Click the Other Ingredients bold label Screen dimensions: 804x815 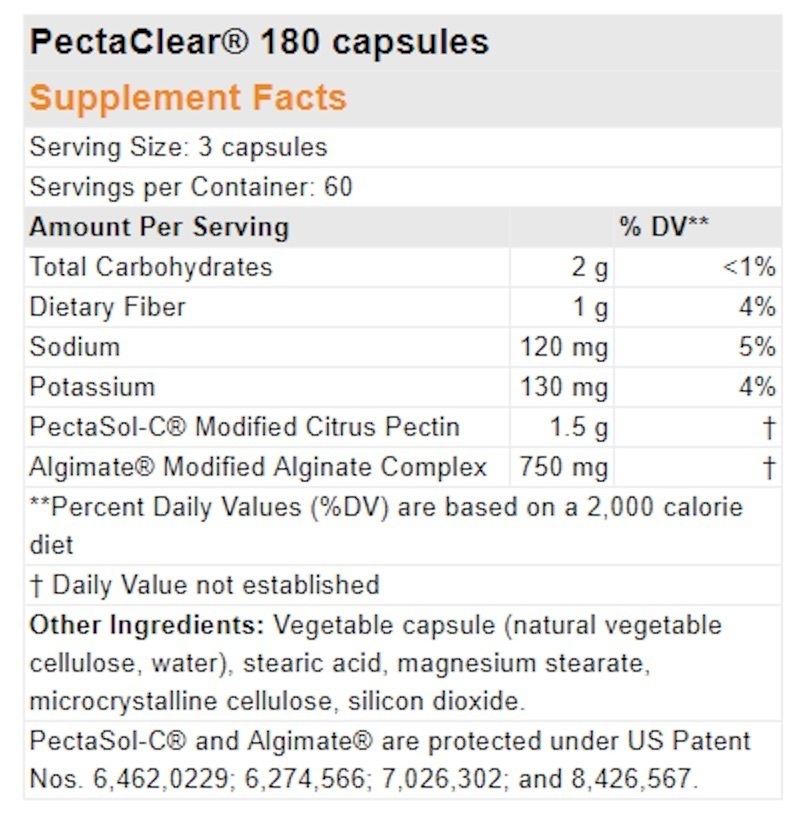tap(147, 625)
